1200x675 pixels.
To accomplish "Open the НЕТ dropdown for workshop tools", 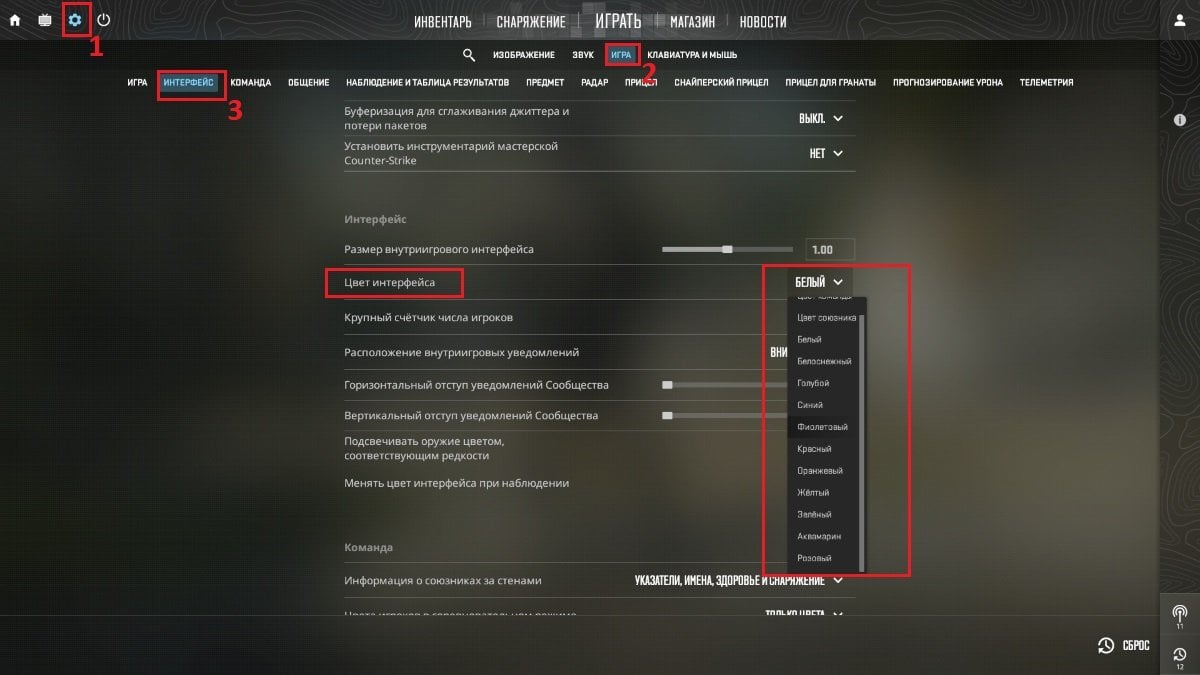I will pyautogui.click(x=826, y=153).
